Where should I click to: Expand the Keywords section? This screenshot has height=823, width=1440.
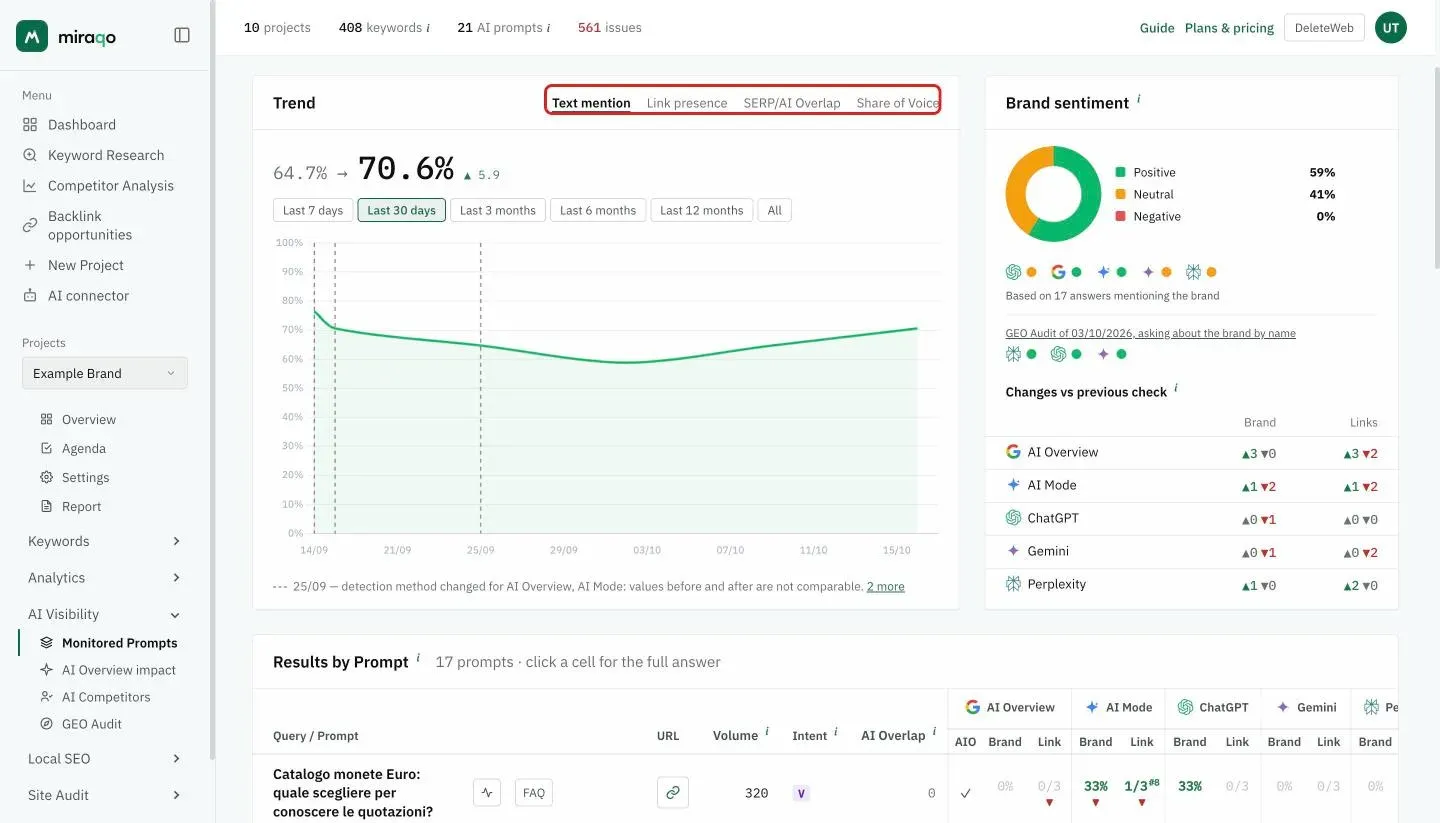pos(105,541)
